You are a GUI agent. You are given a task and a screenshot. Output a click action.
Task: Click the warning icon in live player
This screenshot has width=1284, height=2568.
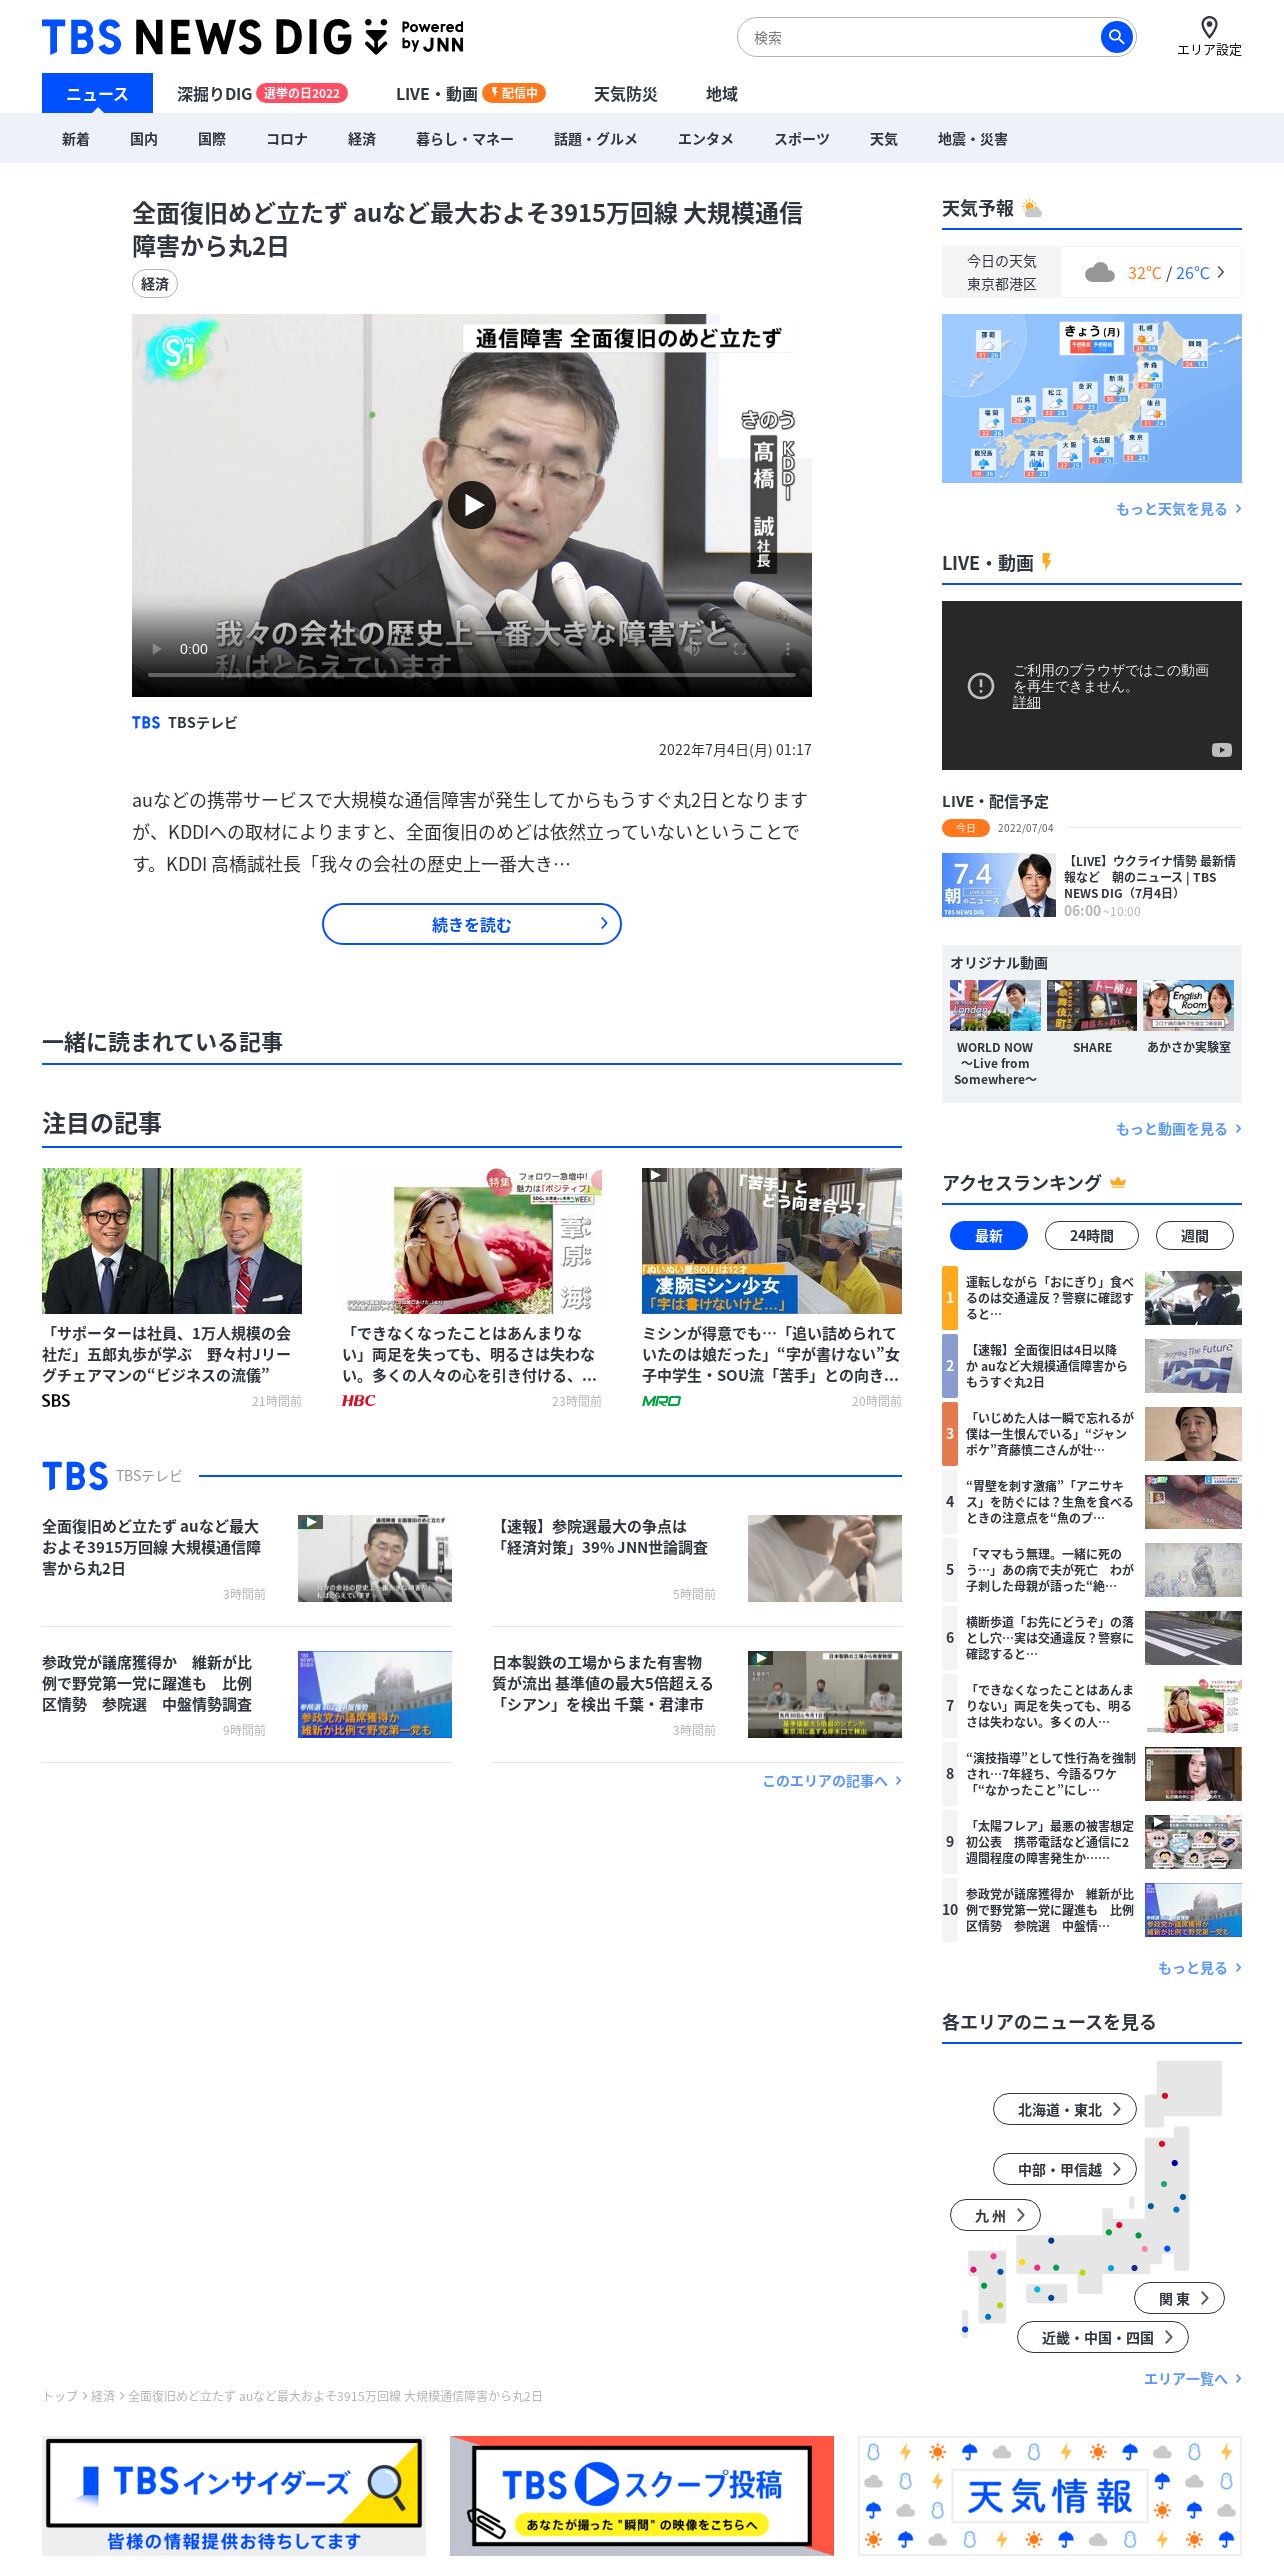click(x=981, y=686)
